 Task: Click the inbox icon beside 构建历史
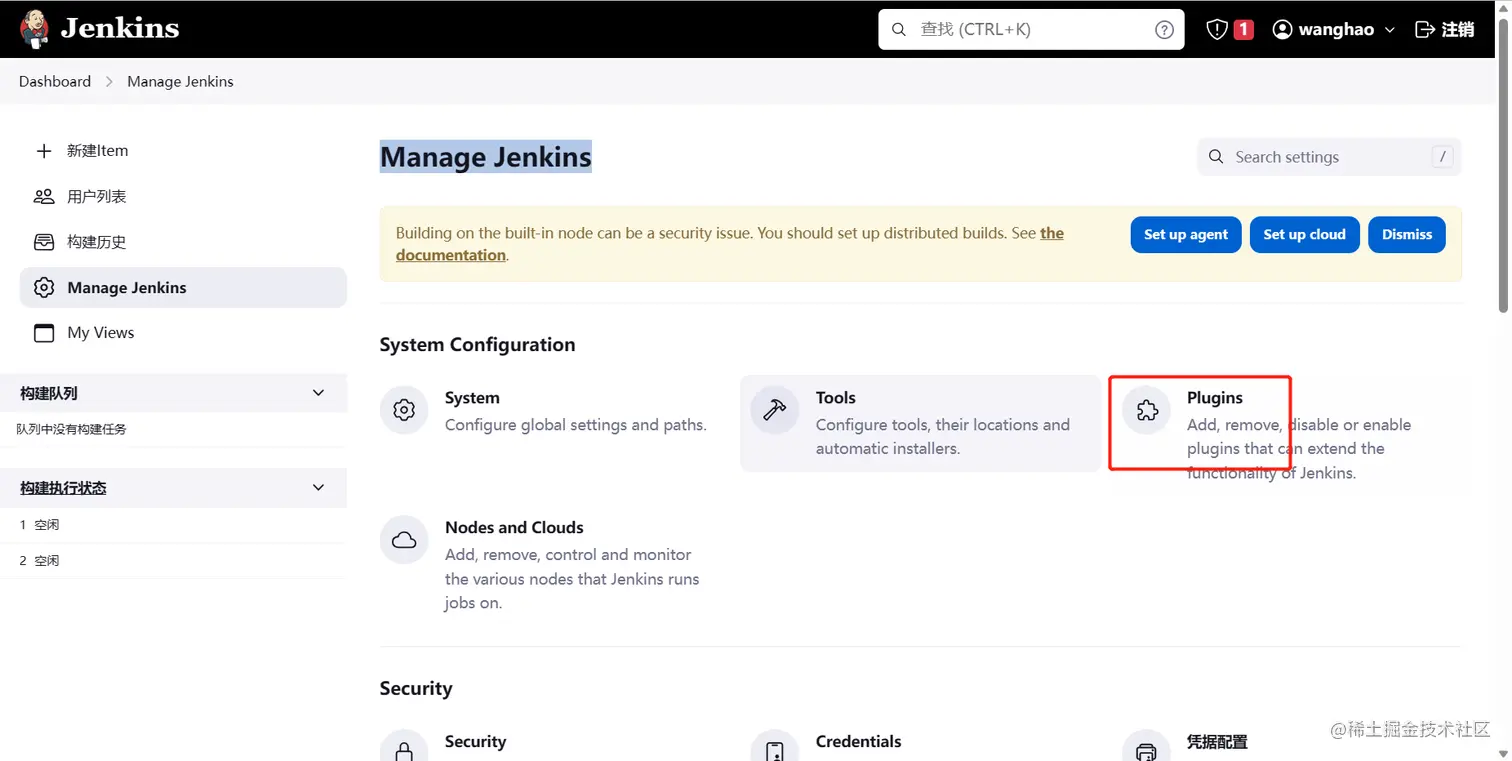pos(44,242)
